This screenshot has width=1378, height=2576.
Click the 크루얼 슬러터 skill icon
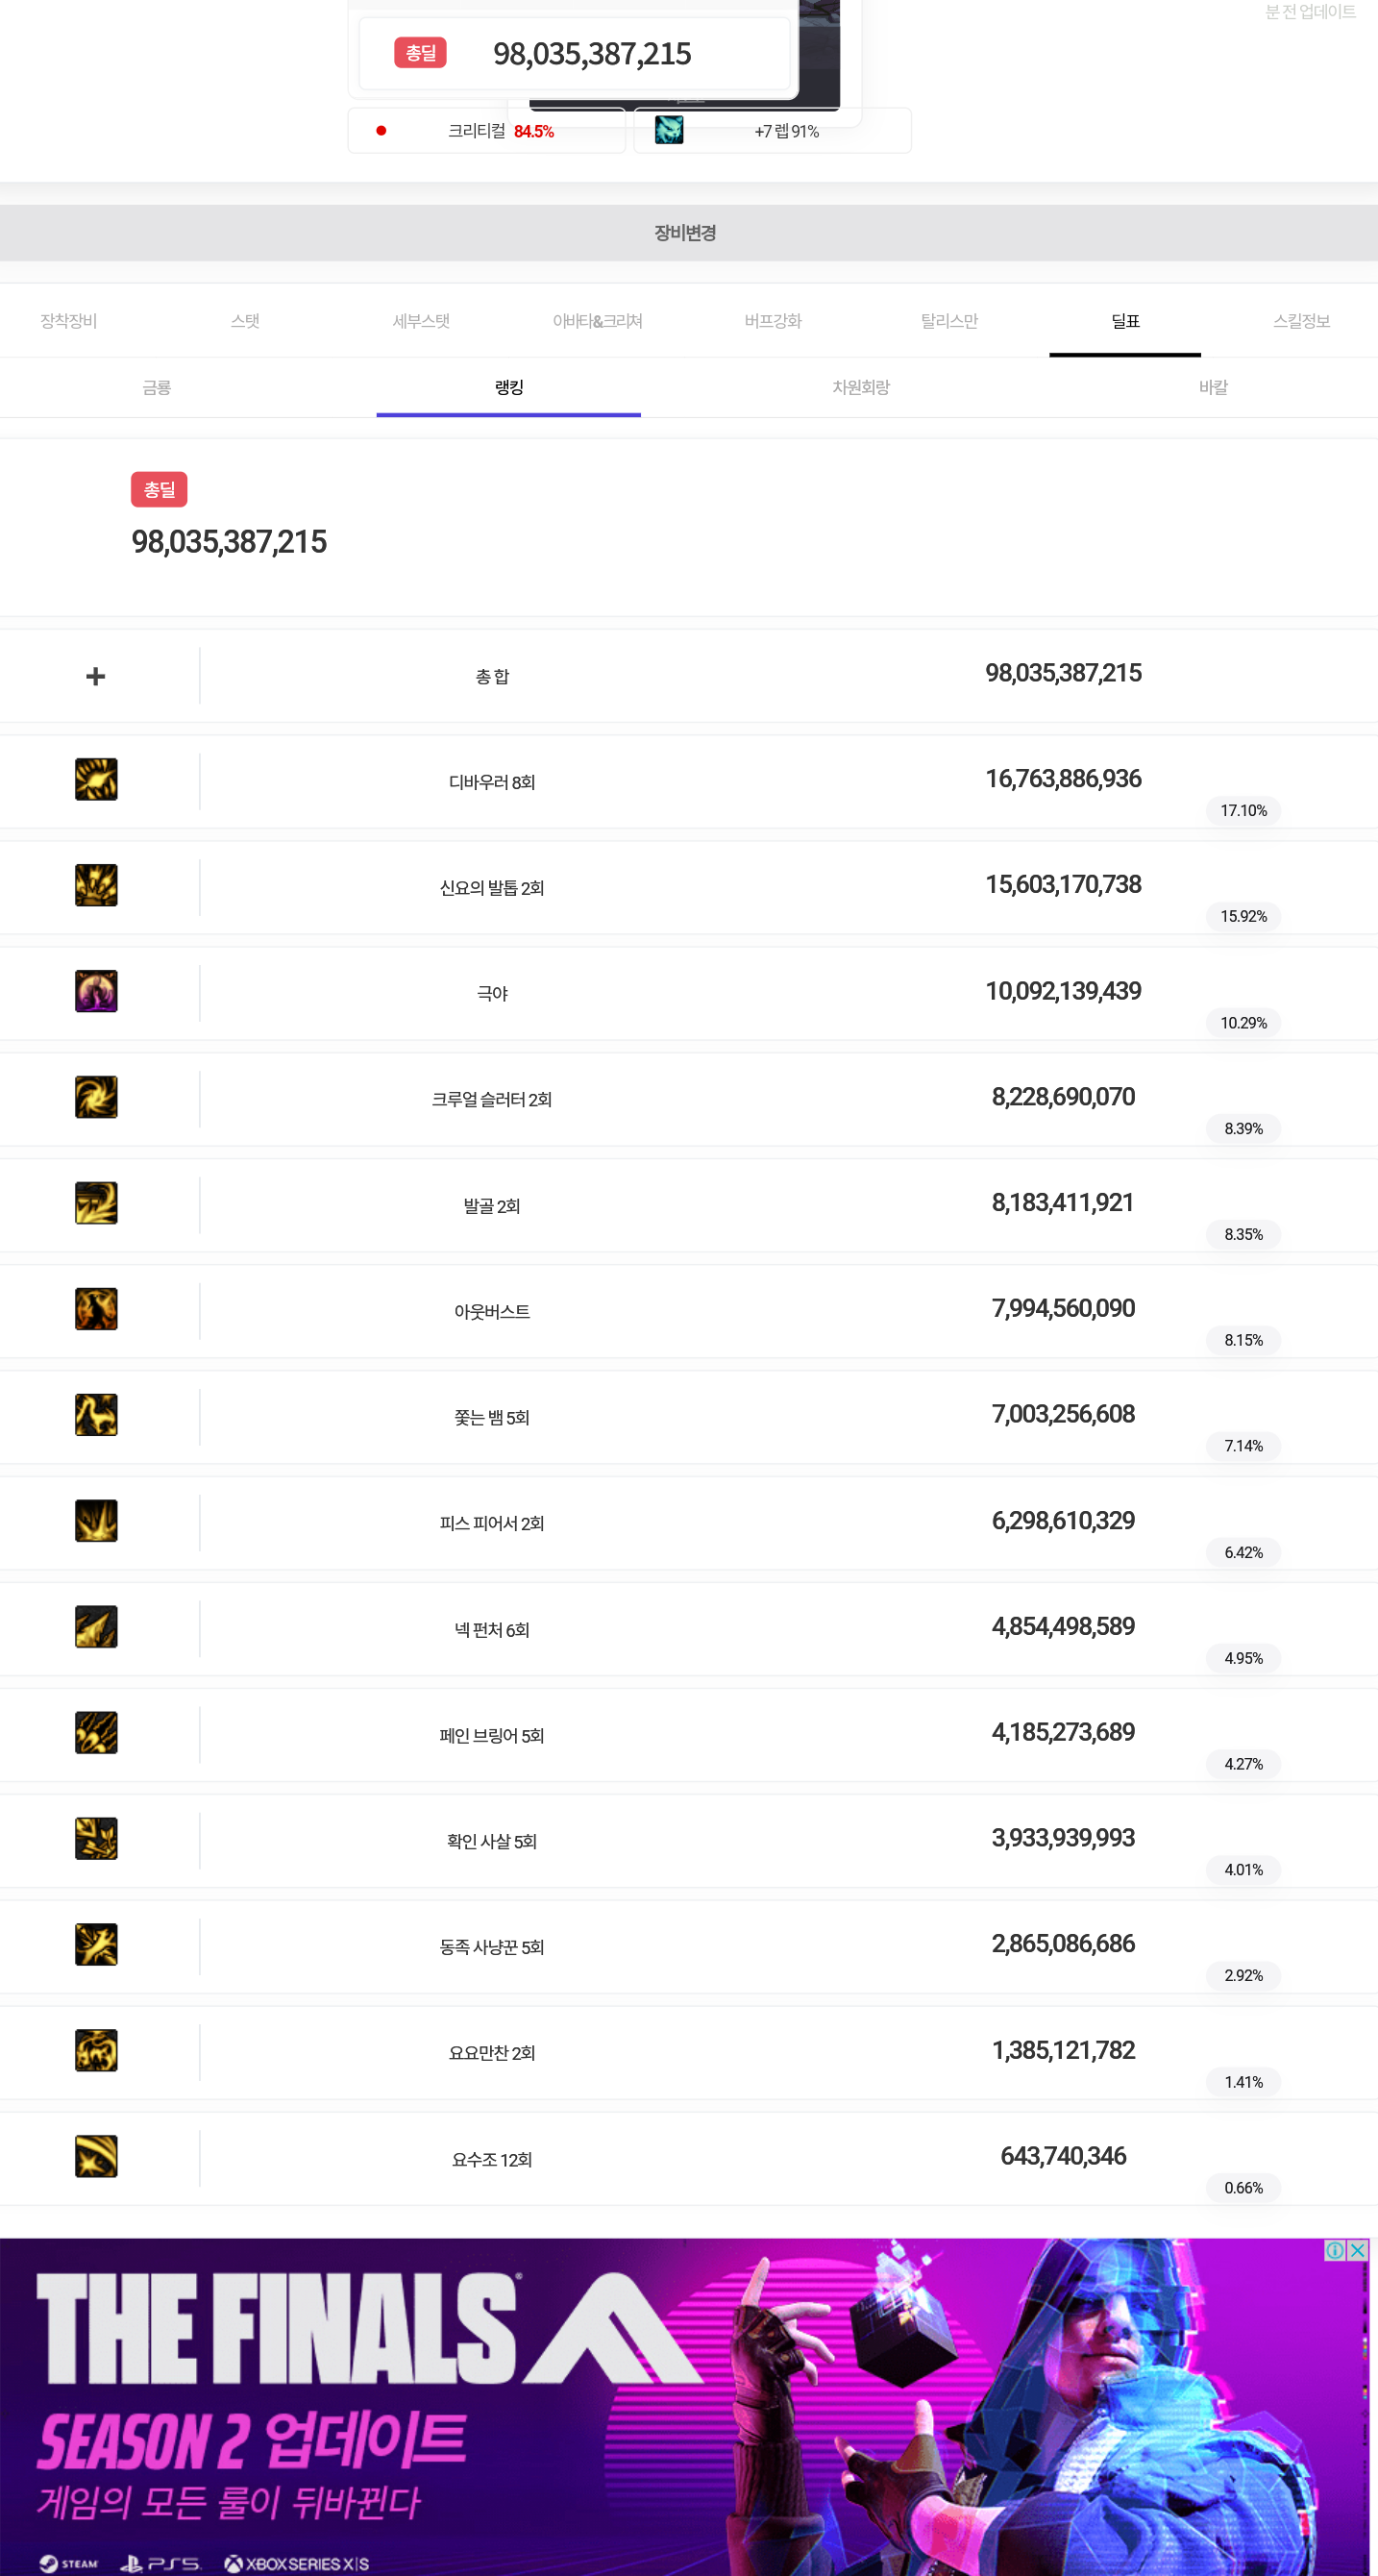coord(96,1097)
